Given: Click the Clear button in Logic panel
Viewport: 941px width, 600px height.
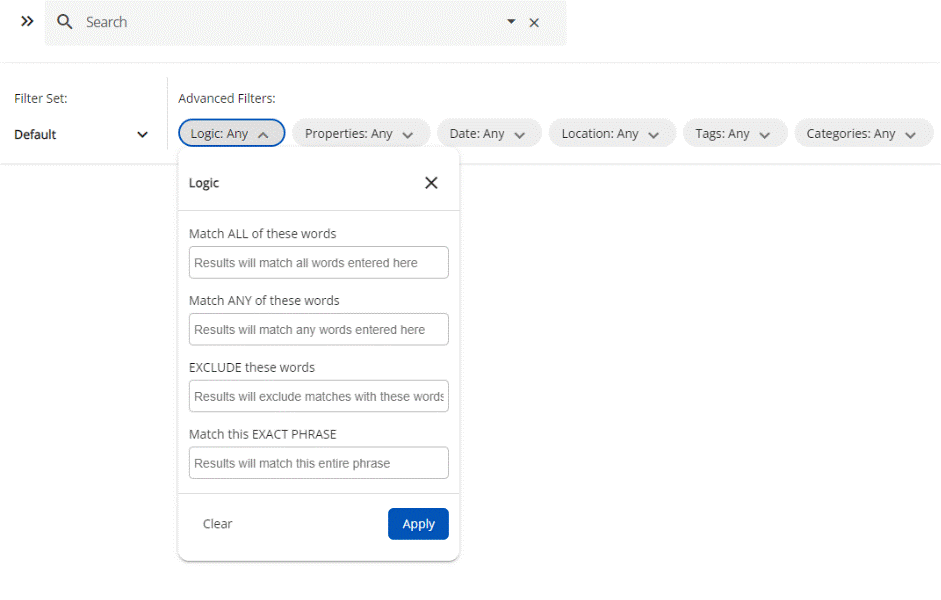Looking at the screenshot, I should [217, 524].
